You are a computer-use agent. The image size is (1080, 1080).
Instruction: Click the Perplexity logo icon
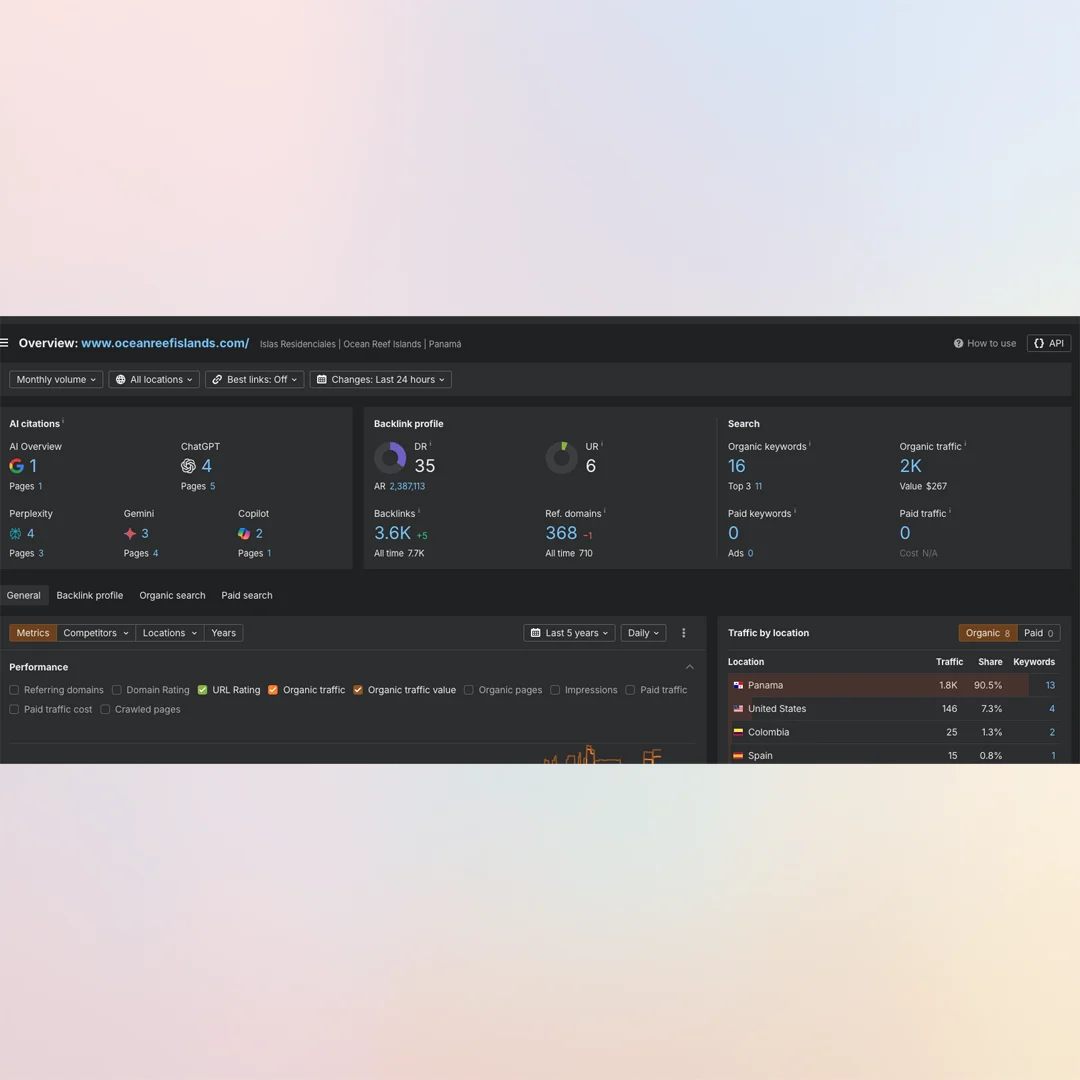(16, 534)
